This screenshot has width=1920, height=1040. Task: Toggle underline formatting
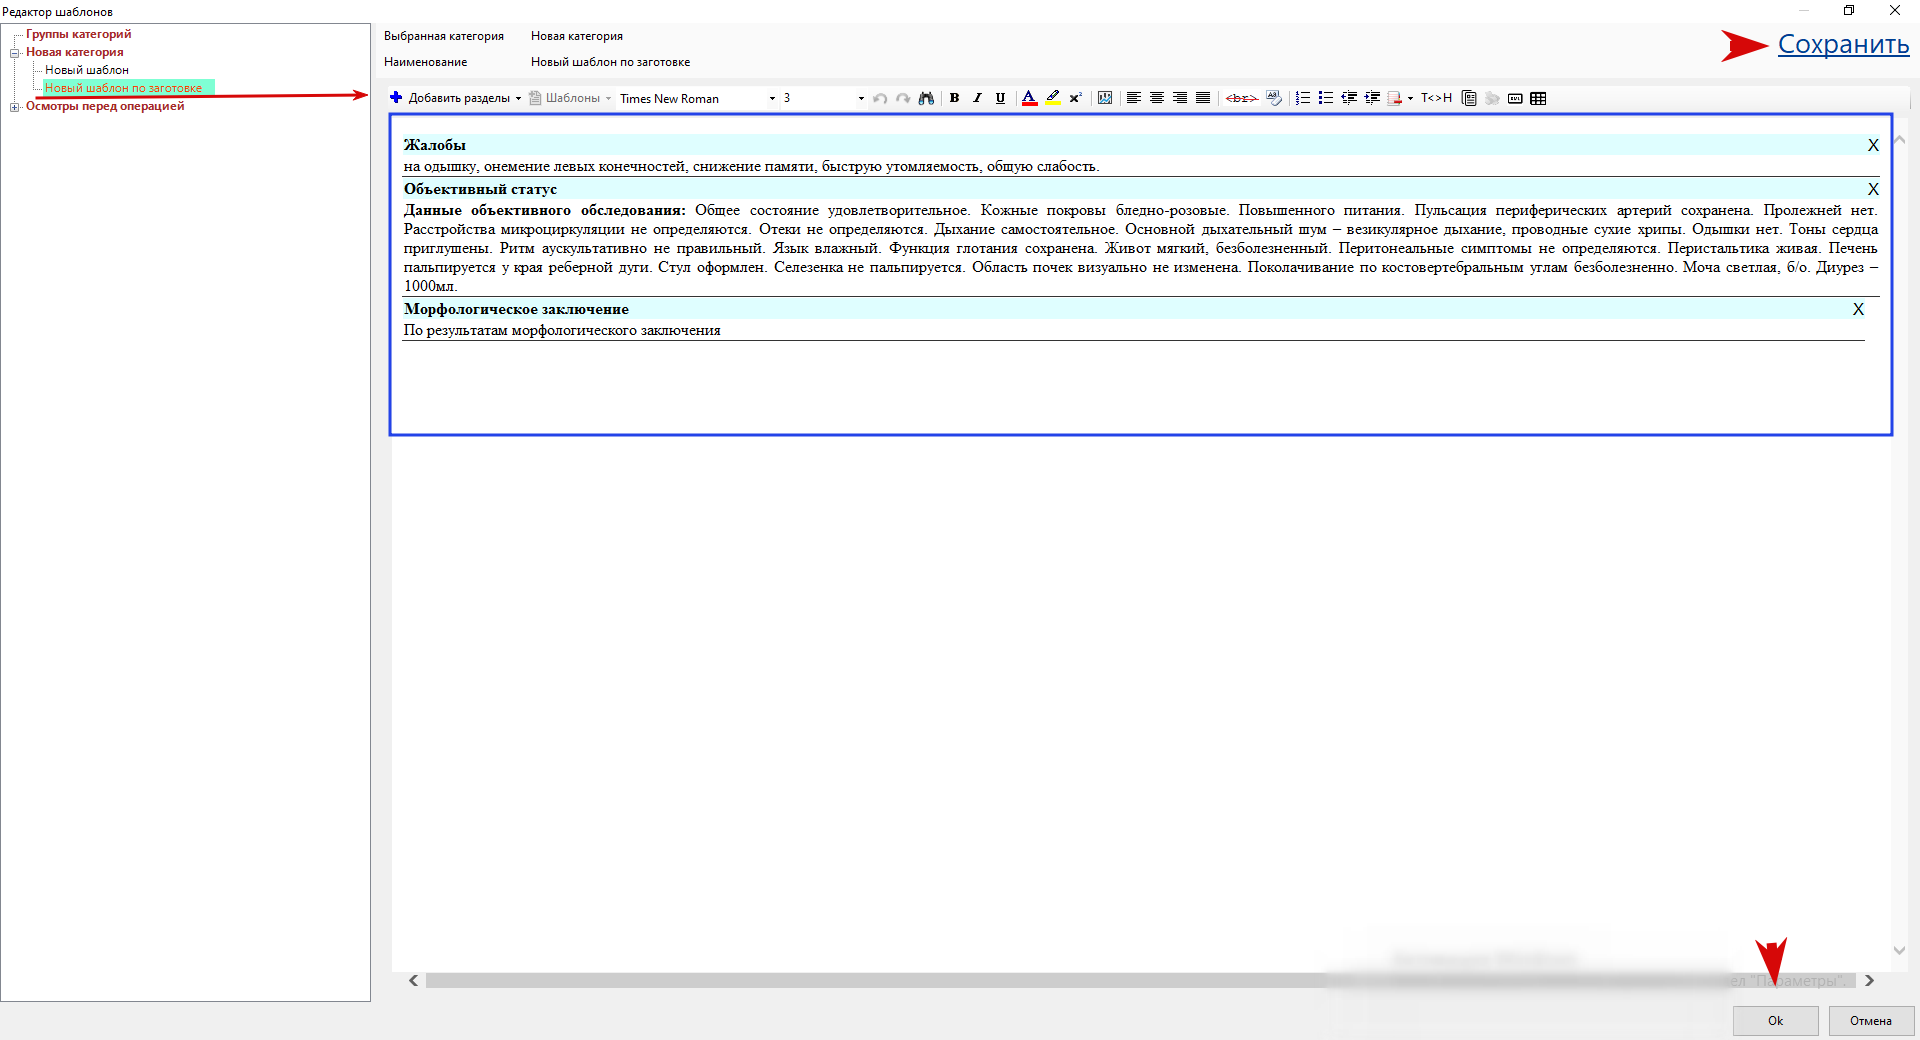(1000, 98)
